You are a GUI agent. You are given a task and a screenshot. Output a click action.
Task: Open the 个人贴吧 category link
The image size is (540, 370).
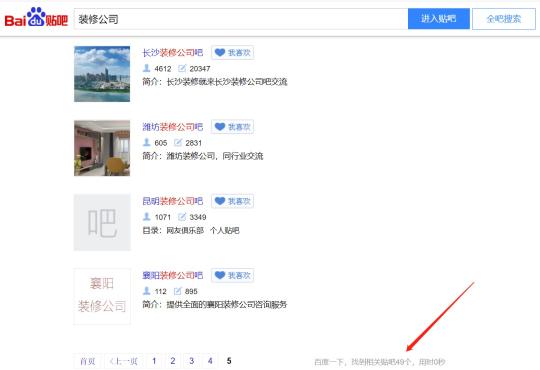tap(225, 230)
